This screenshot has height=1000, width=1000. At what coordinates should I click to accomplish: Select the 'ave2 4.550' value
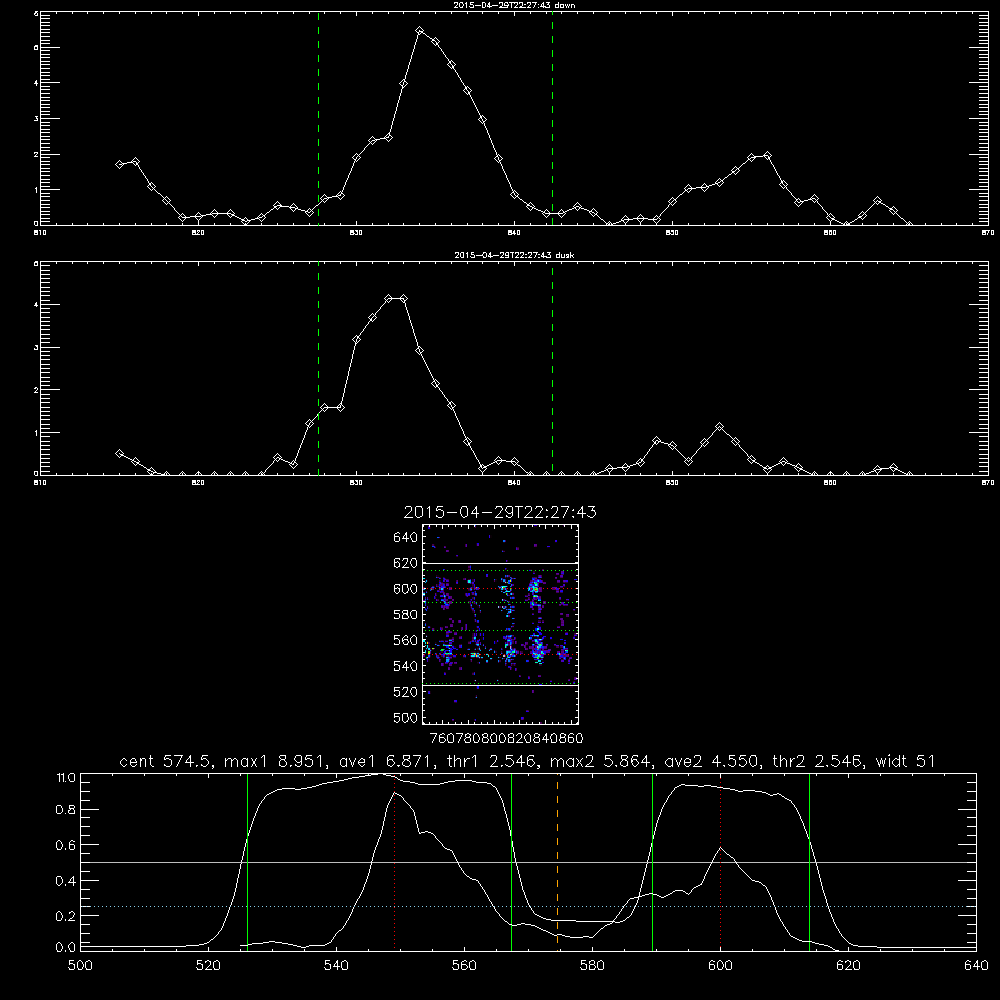coord(712,761)
